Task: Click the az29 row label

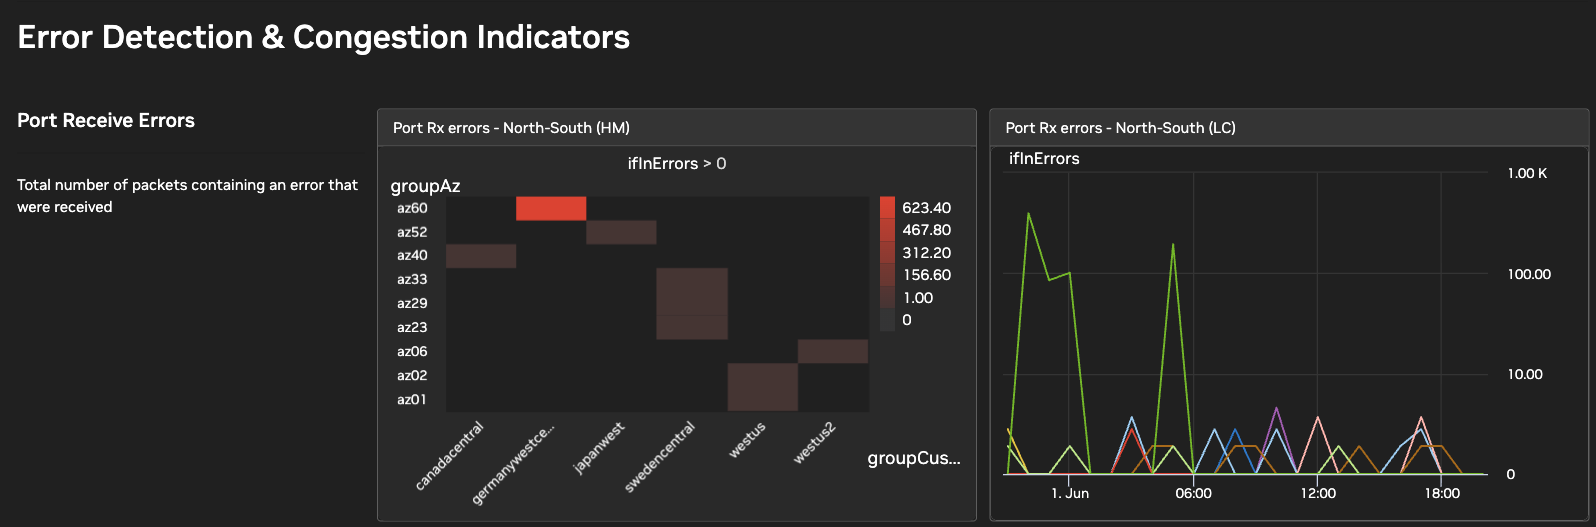Action: coord(412,304)
